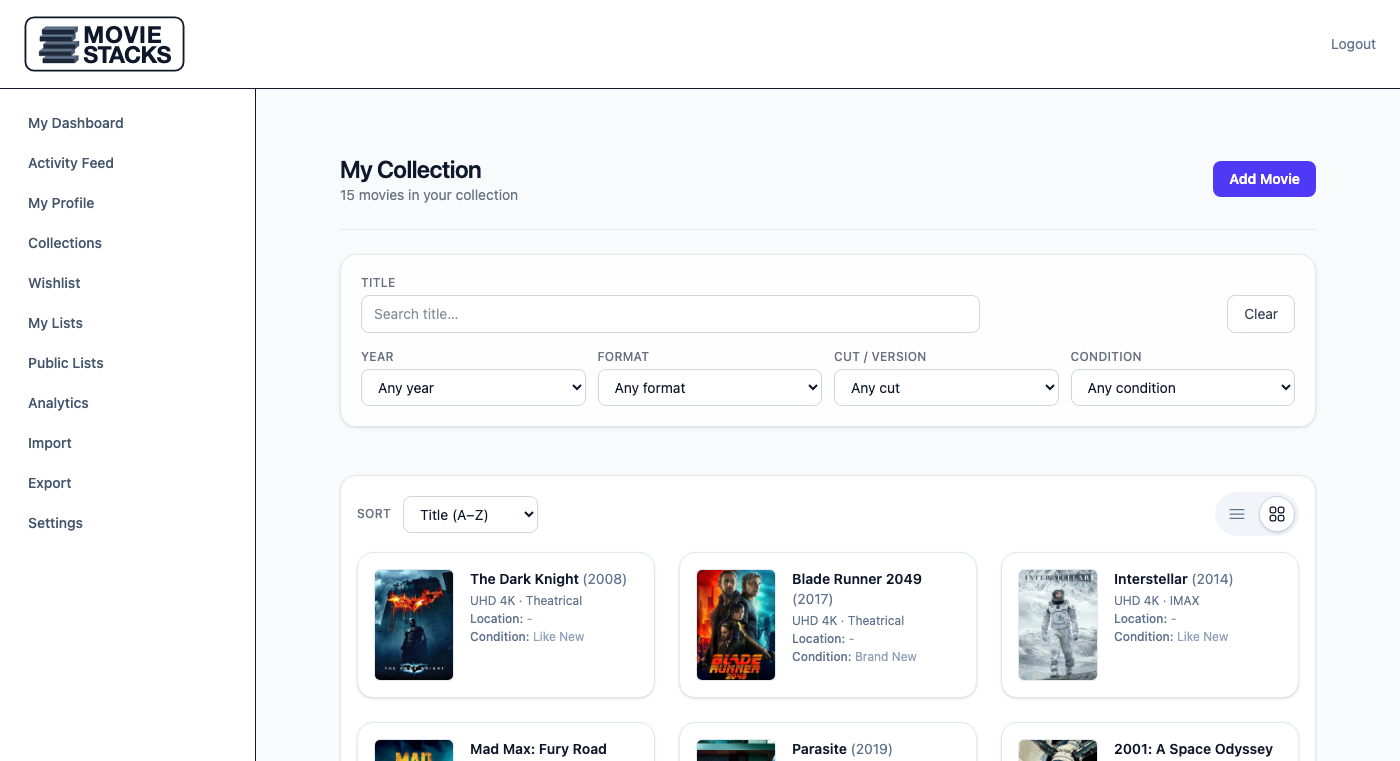This screenshot has height=761, width=1400.
Task: Open the Wishlist sidebar item
Action: [x=54, y=283]
